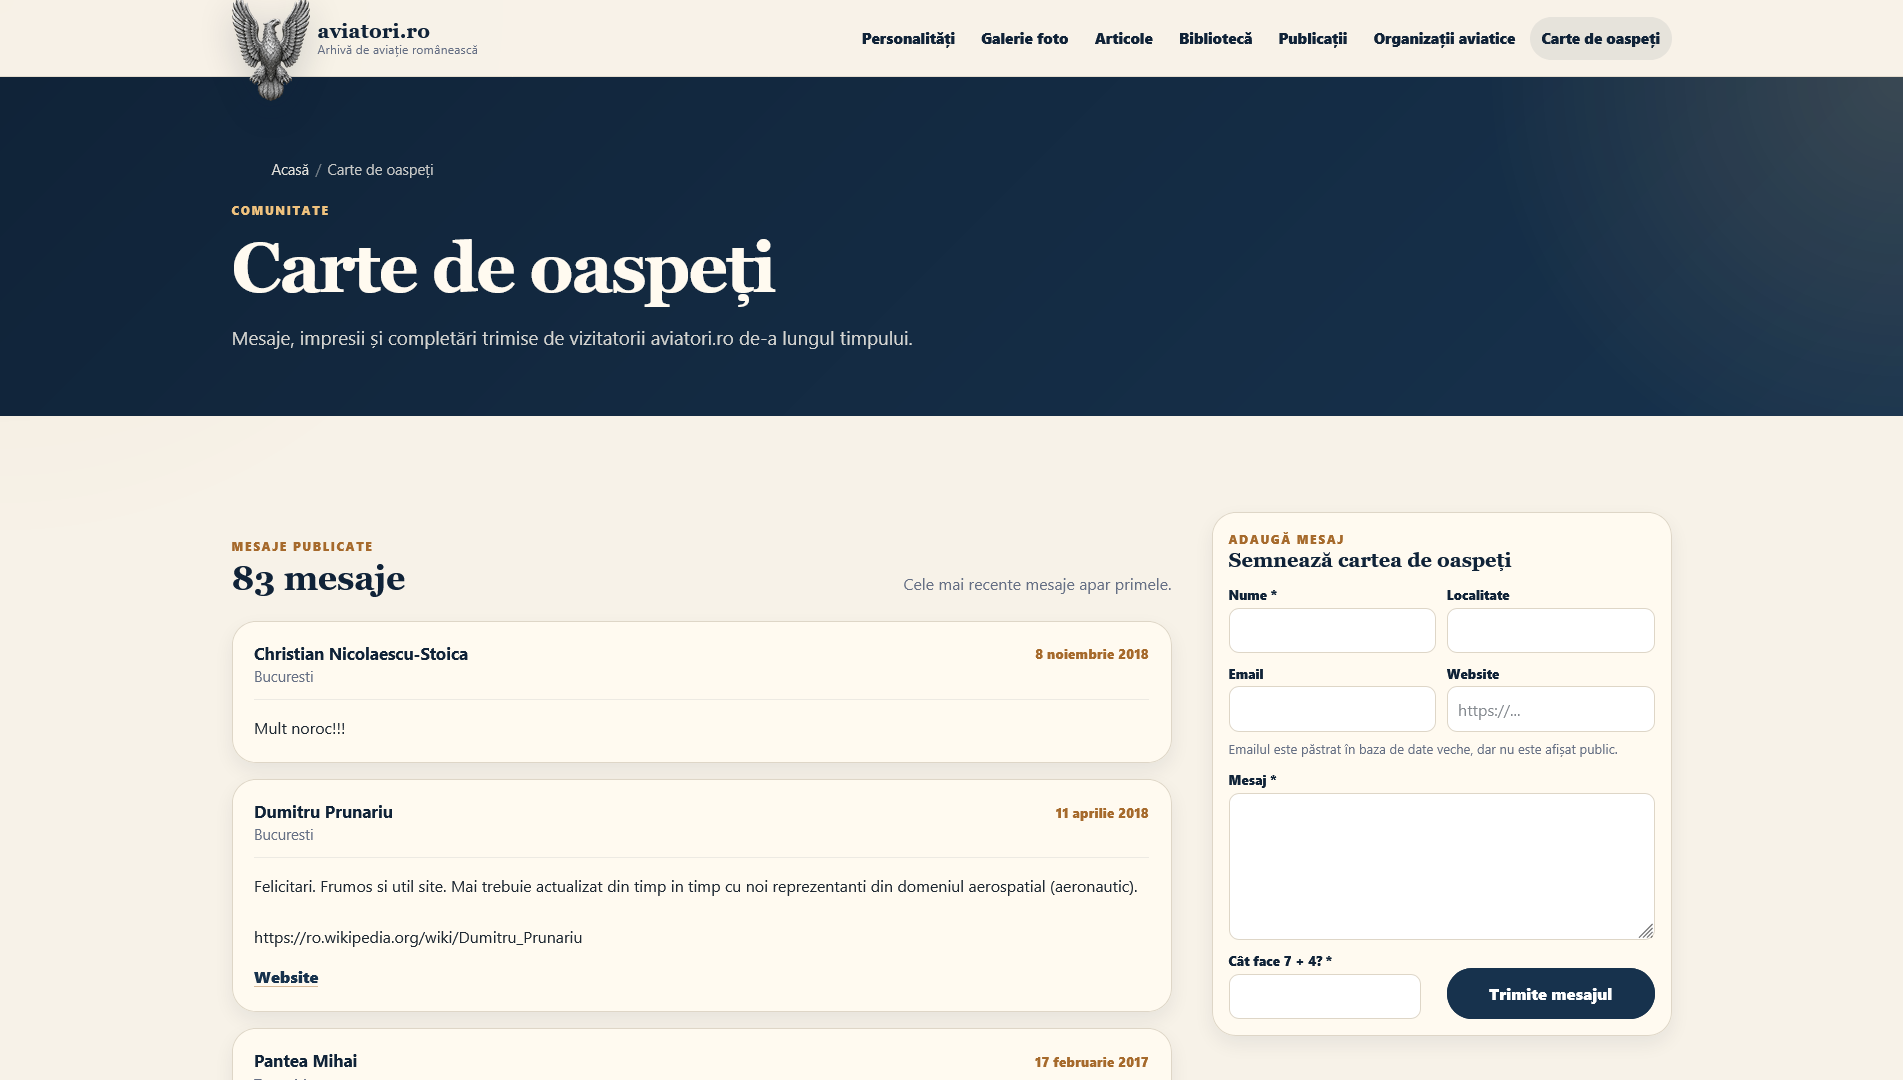Screen dimensions: 1903x1080
Task: Click the Cele mai recente mesaje note
Action: pos(1037,584)
